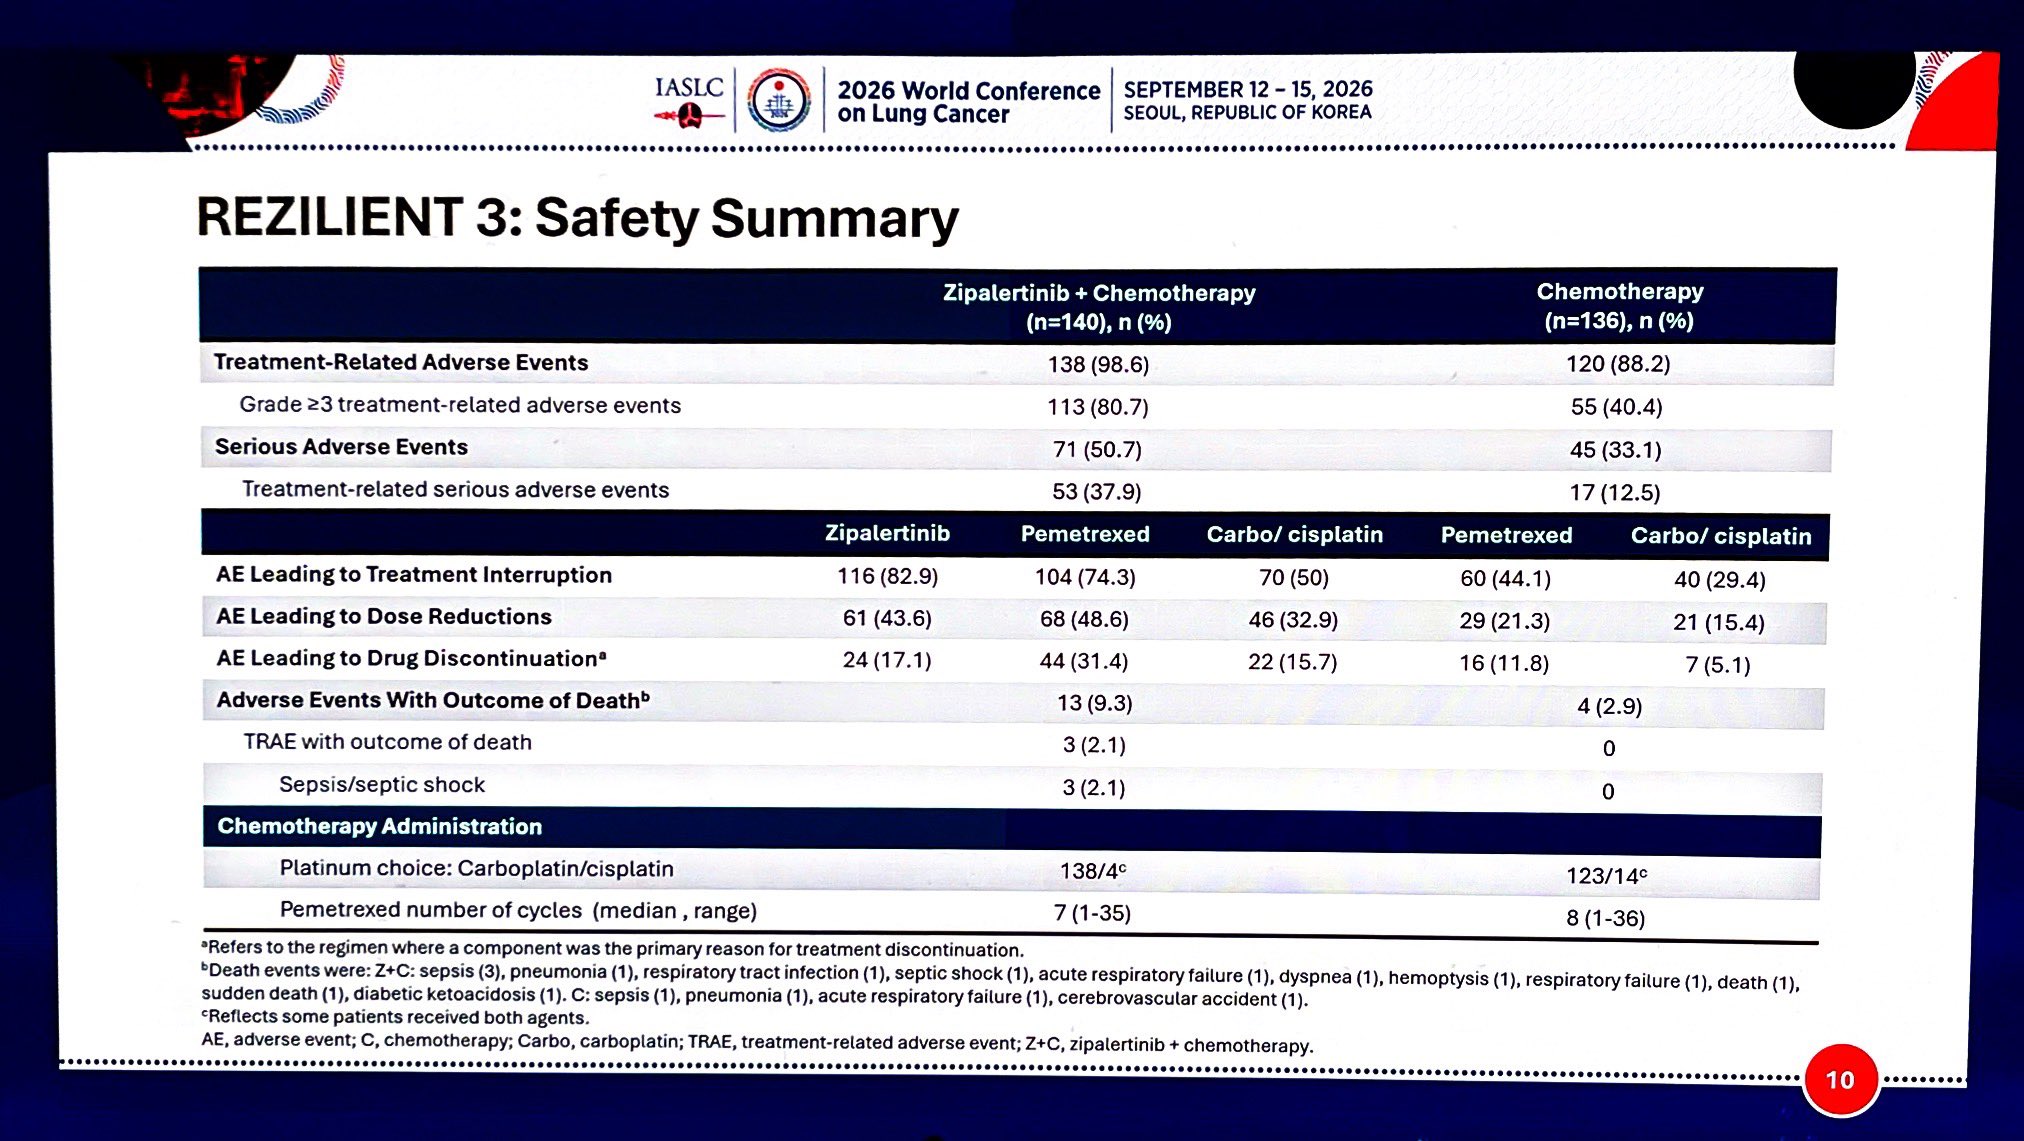The height and width of the screenshot is (1141, 2024).
Task: Click the Zipalertinib sub-column header
Action: 887,533
